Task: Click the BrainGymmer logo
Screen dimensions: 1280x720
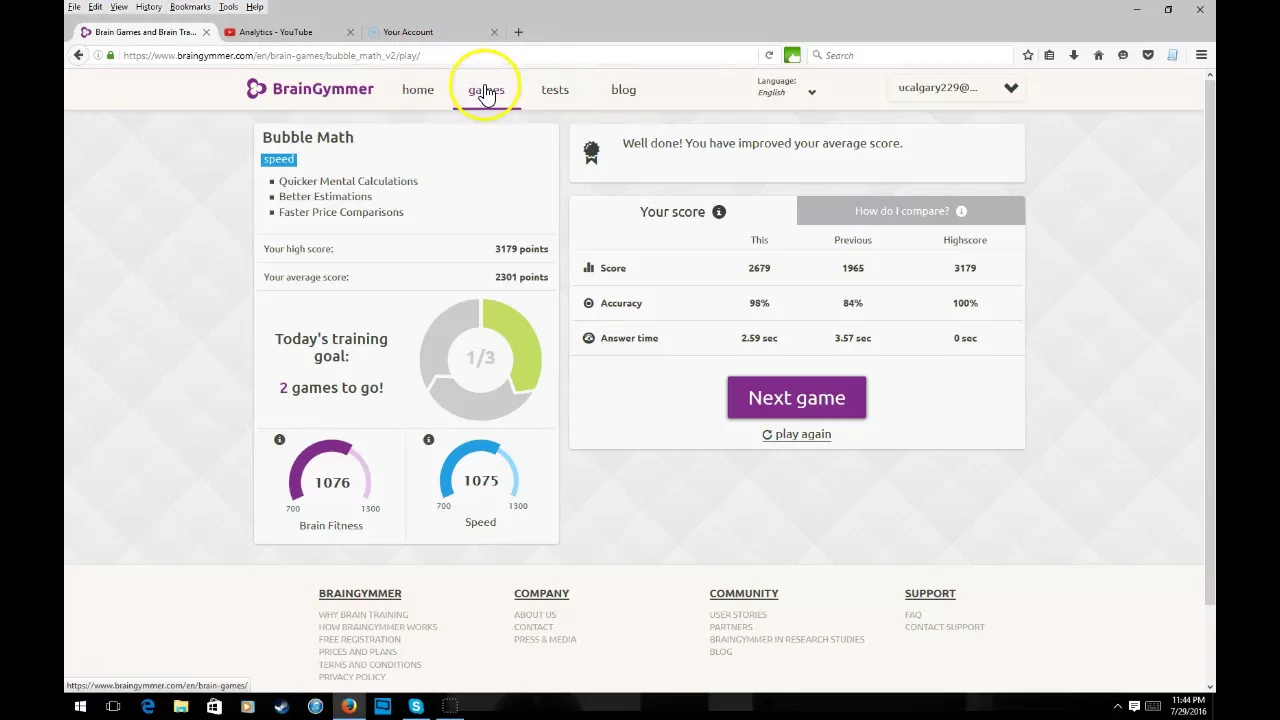Action: 310,89
